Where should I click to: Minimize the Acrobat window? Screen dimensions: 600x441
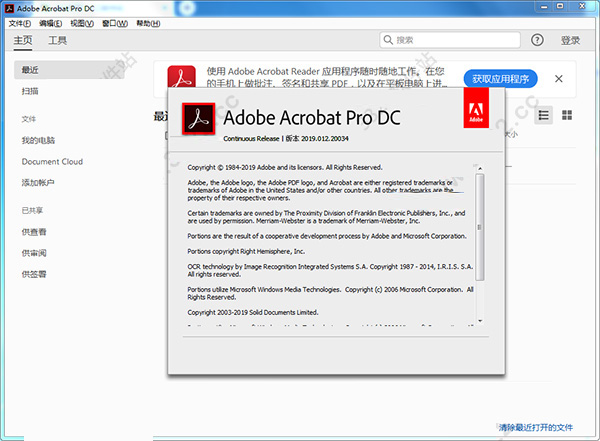(544, 7)
